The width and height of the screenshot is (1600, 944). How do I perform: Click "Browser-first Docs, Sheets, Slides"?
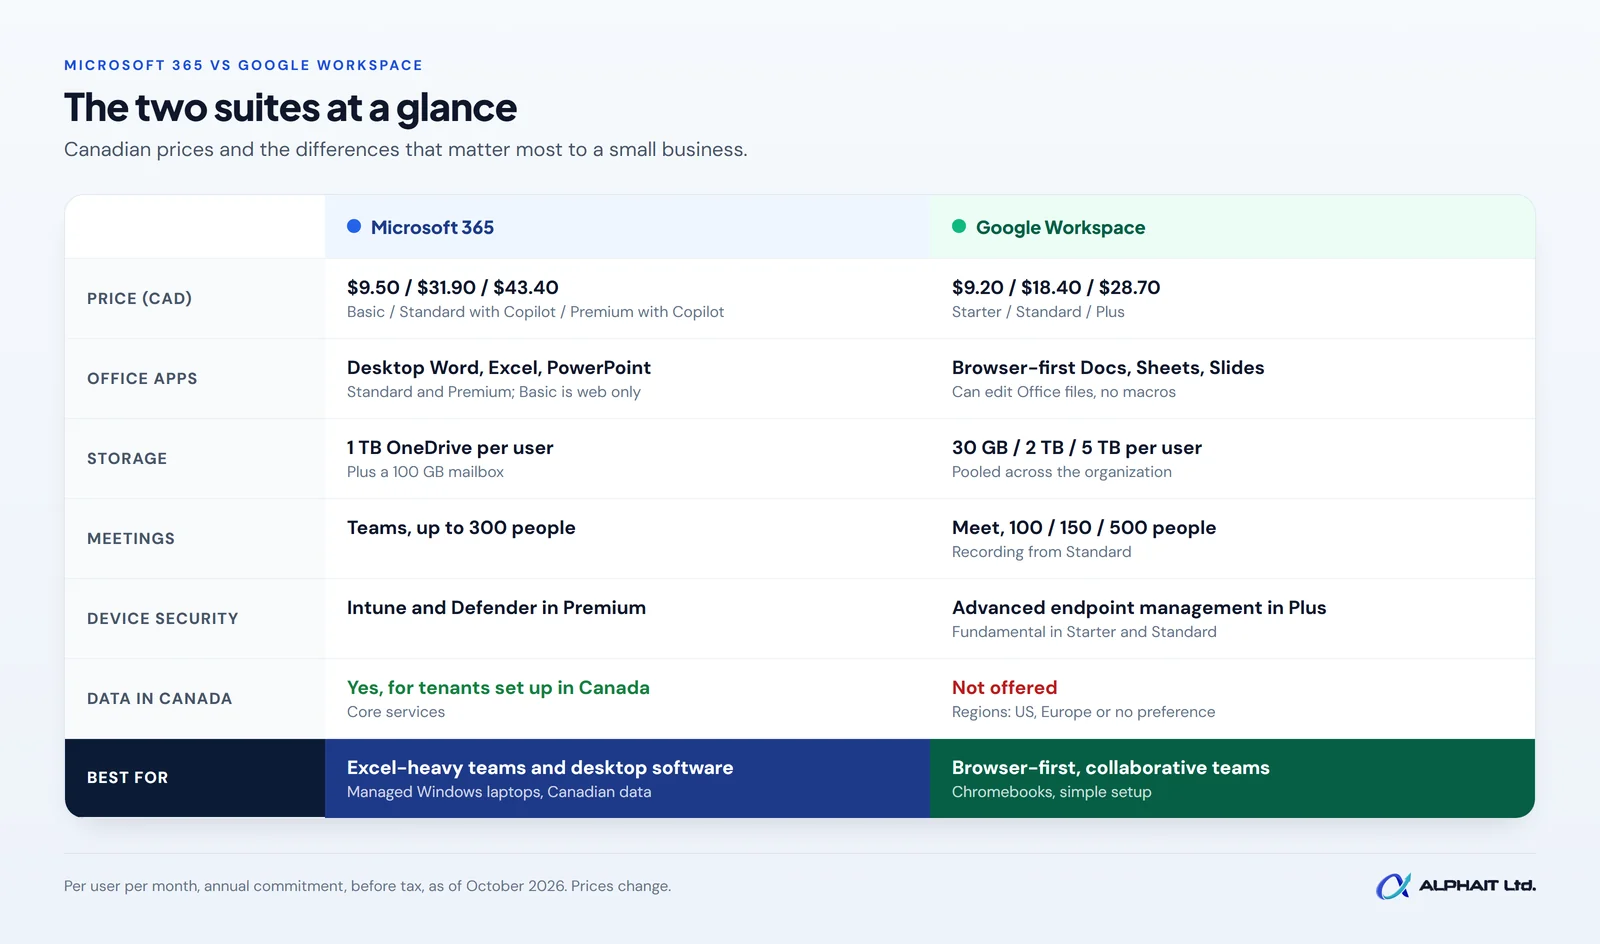click(x=1108, y=367)
